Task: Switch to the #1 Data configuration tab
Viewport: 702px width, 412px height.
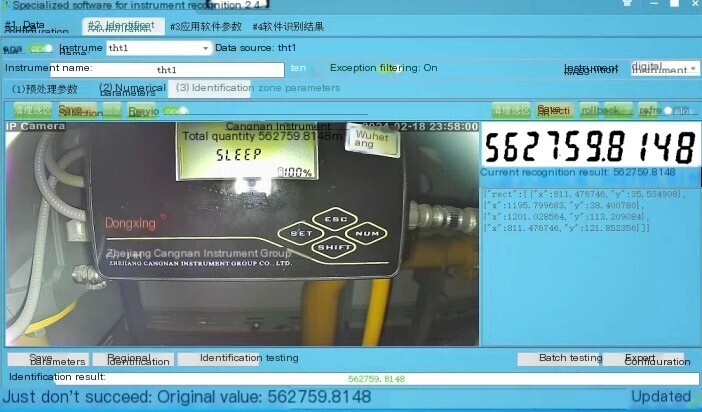Action: point(37,26)
